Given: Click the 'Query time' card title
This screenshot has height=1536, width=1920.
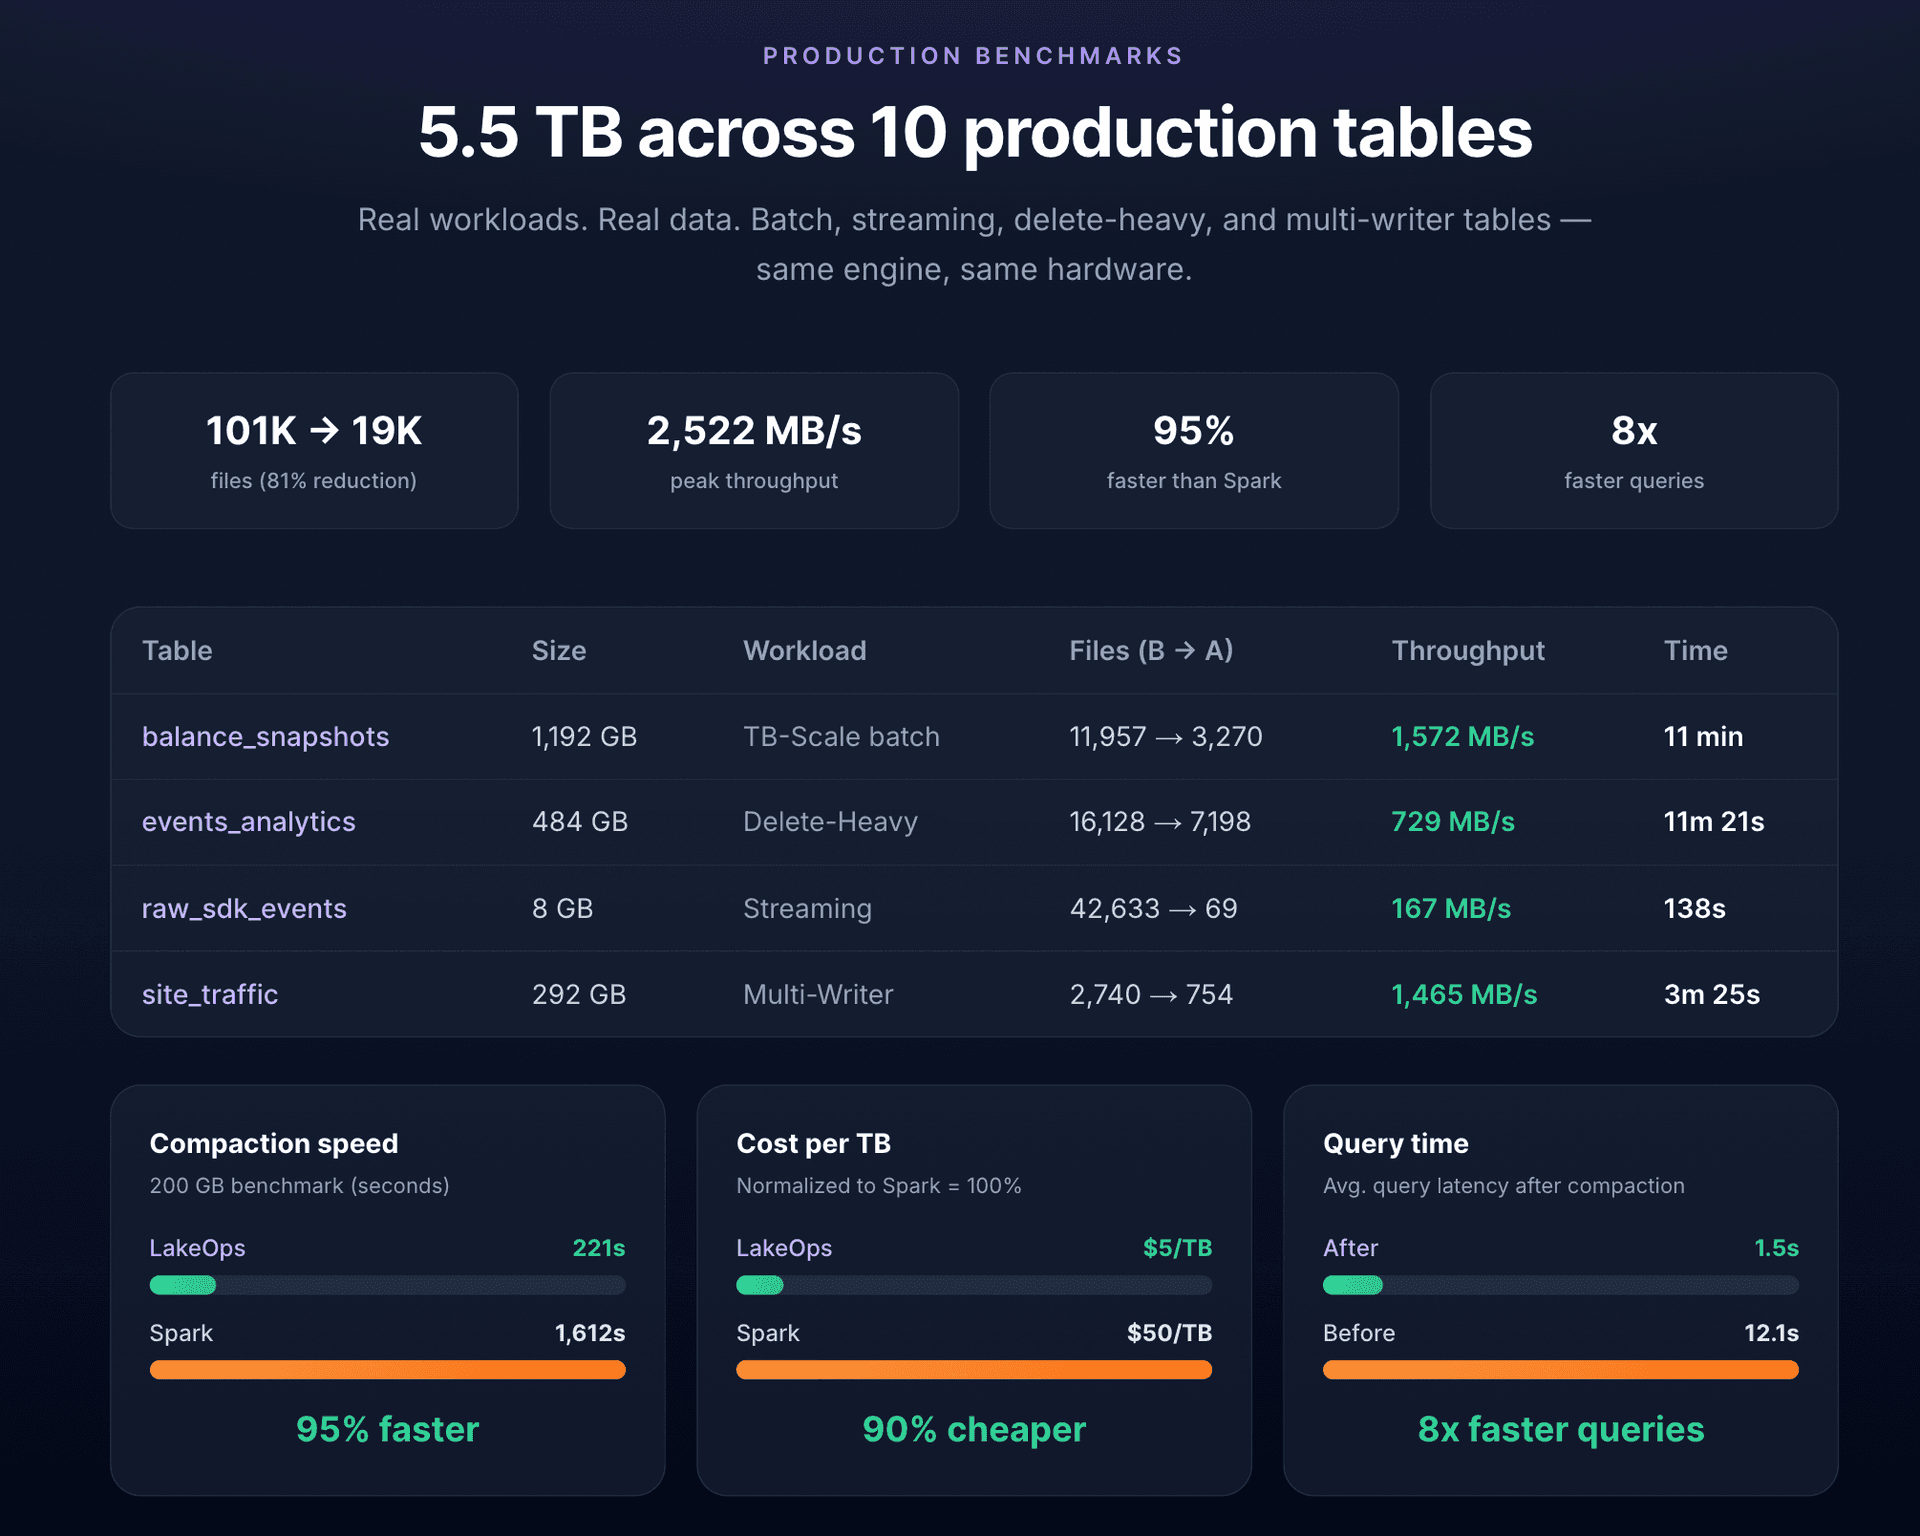Looking at the screenshot, I should tap(1396, 1144).
